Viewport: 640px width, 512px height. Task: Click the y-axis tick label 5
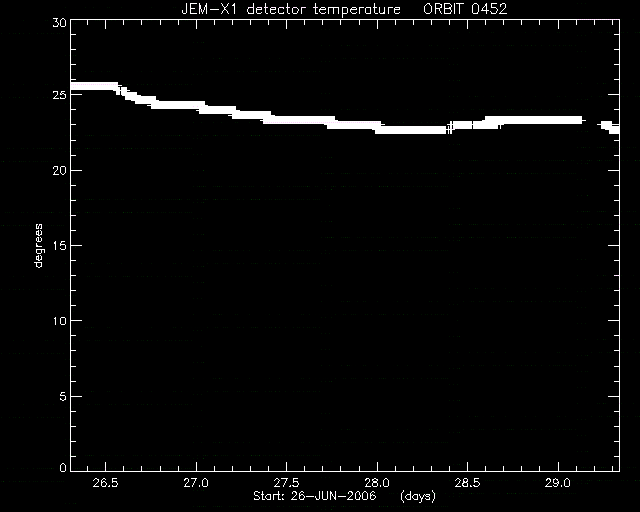pos(62,396)
